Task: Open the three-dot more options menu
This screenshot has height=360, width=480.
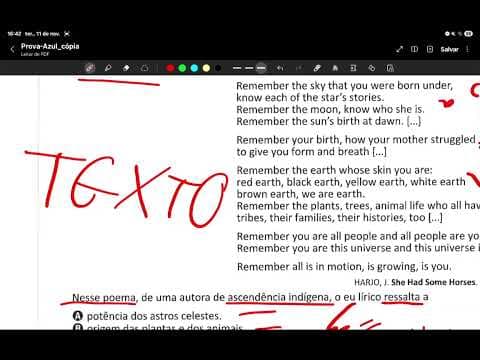Action: click(x=468, y=49)
